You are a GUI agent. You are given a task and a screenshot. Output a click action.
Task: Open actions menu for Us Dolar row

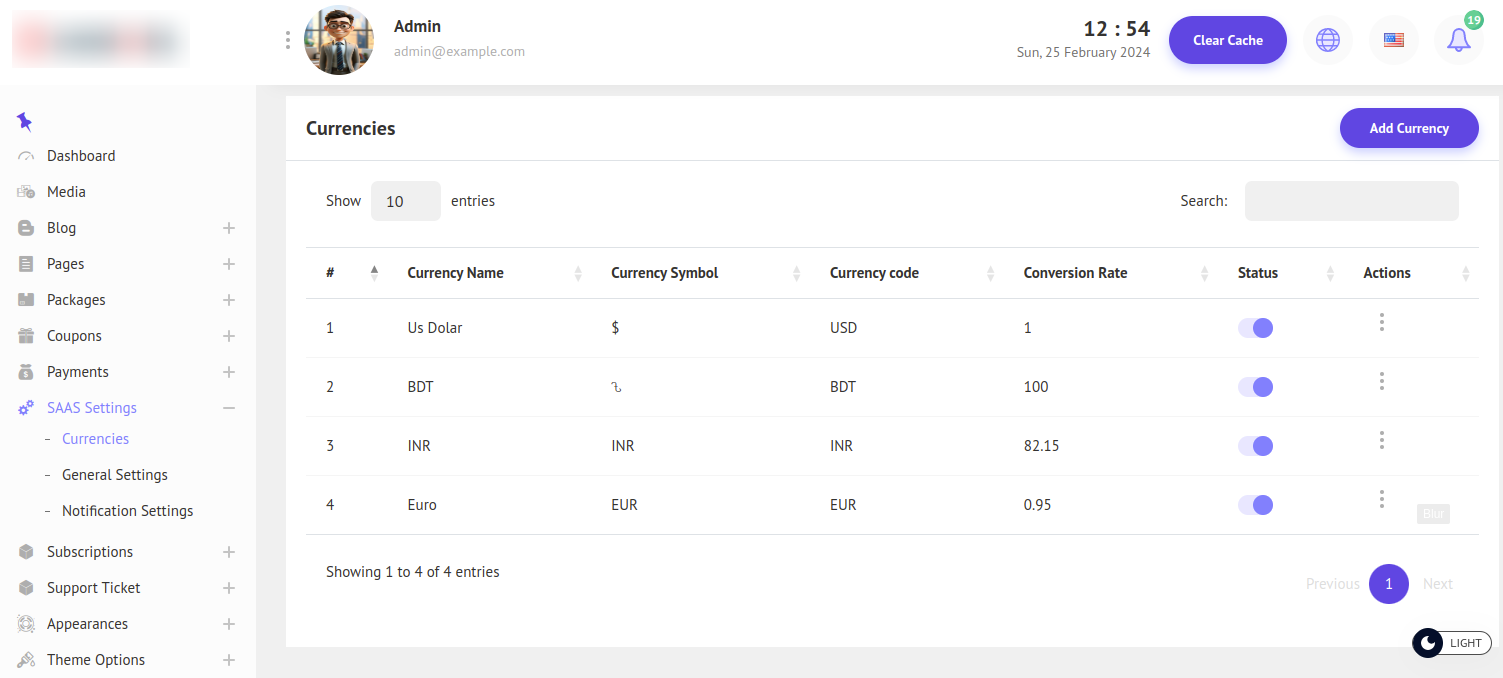tap(1381, 322)
